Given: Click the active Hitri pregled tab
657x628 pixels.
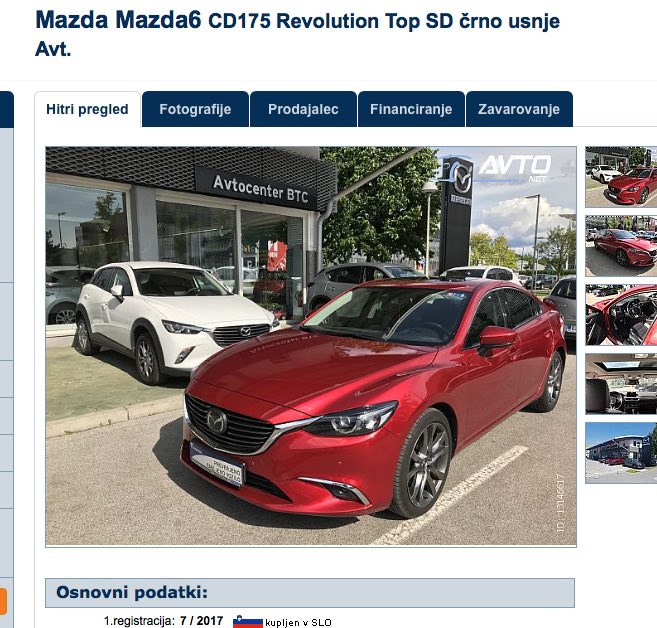Looking at the screenshot, I should click(87, 109).
